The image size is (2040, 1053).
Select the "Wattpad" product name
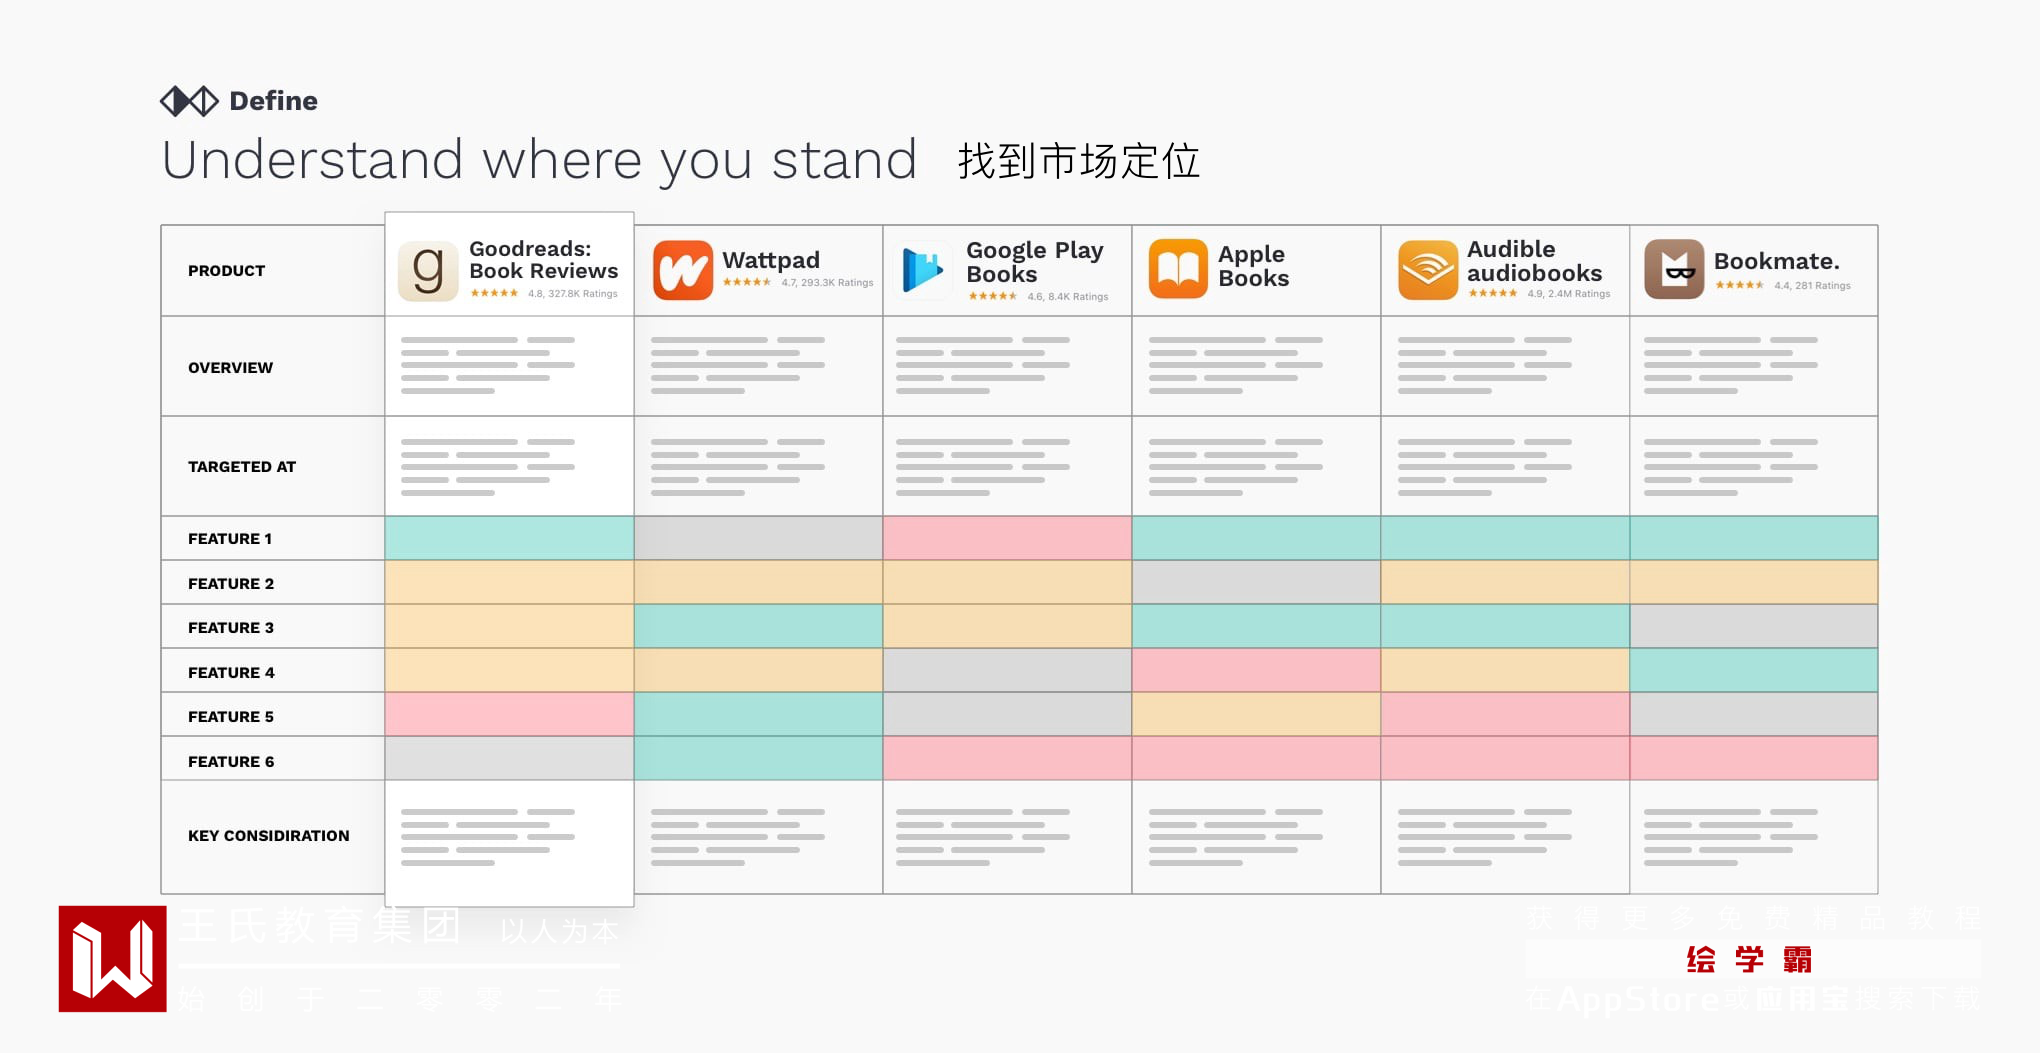[x=771, y=260]
